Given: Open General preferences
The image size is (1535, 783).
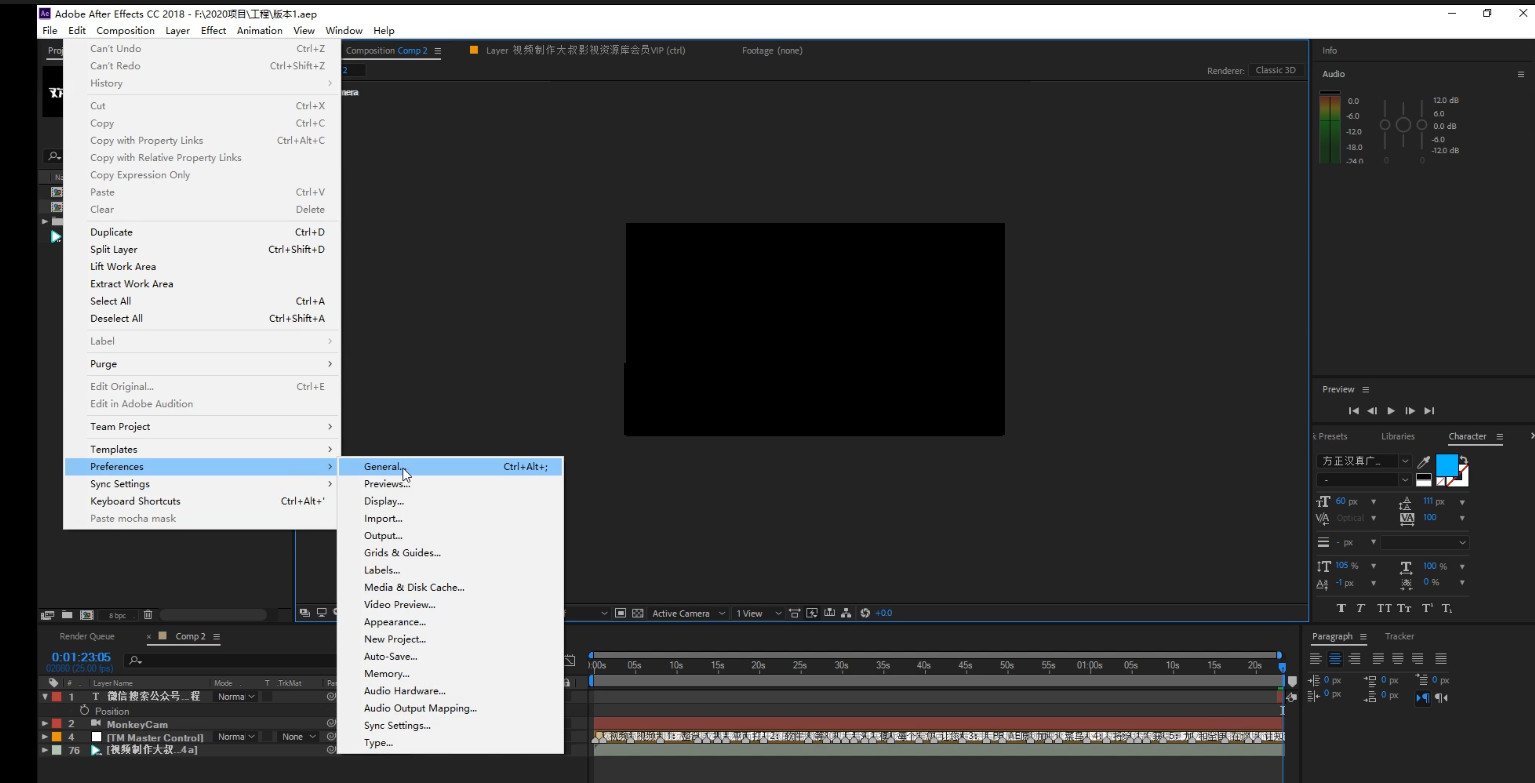Looking at the screenshot, I should pos(450,467).
